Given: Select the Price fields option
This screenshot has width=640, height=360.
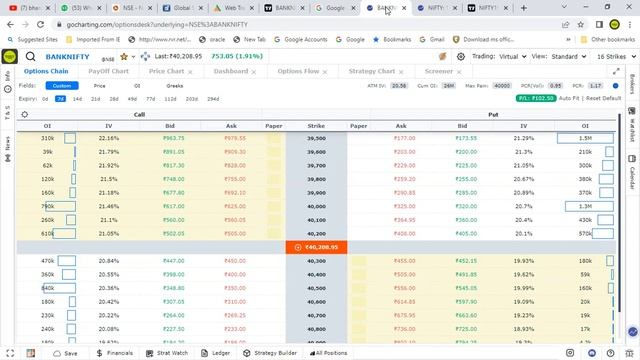Looking at the screenshot, I should click(x=99, y=86).
